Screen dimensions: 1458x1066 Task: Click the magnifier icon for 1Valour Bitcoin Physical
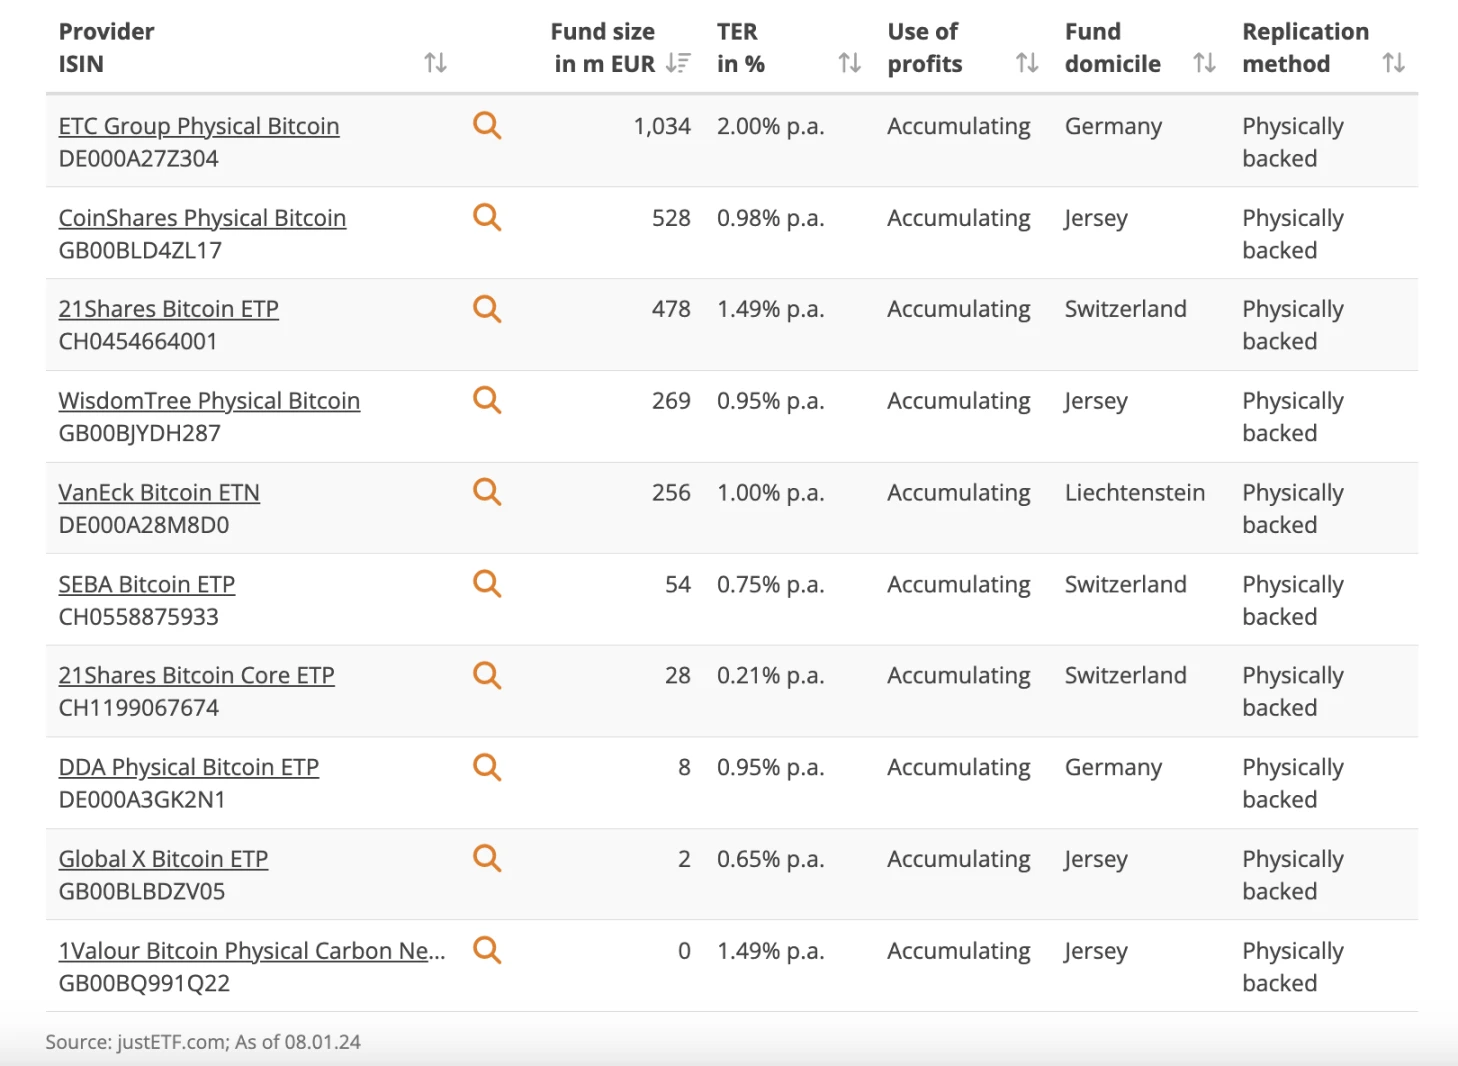[487, 950]
